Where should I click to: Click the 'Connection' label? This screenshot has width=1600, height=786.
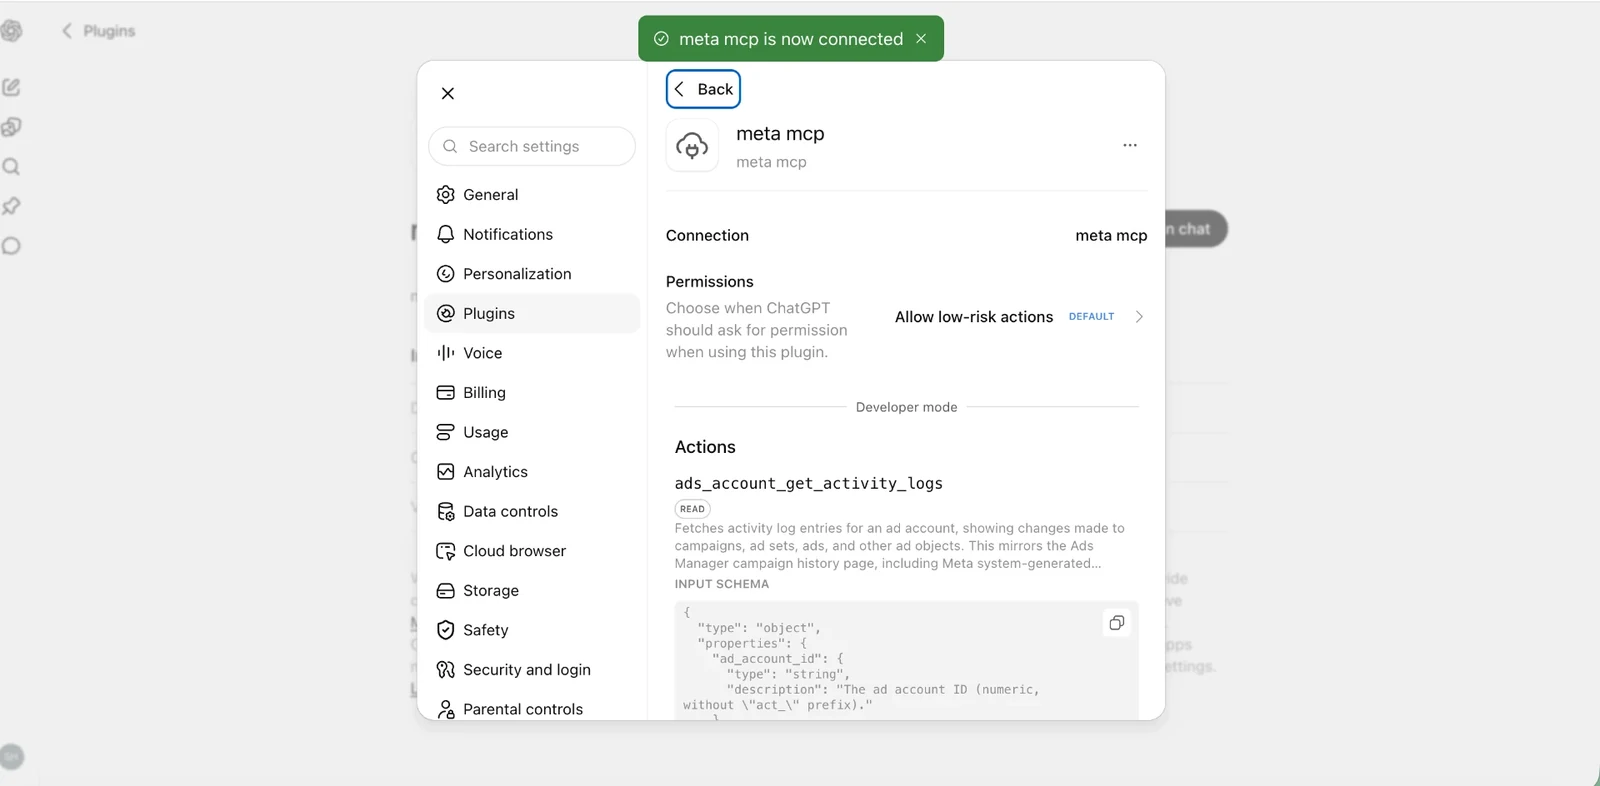(707, 236)
